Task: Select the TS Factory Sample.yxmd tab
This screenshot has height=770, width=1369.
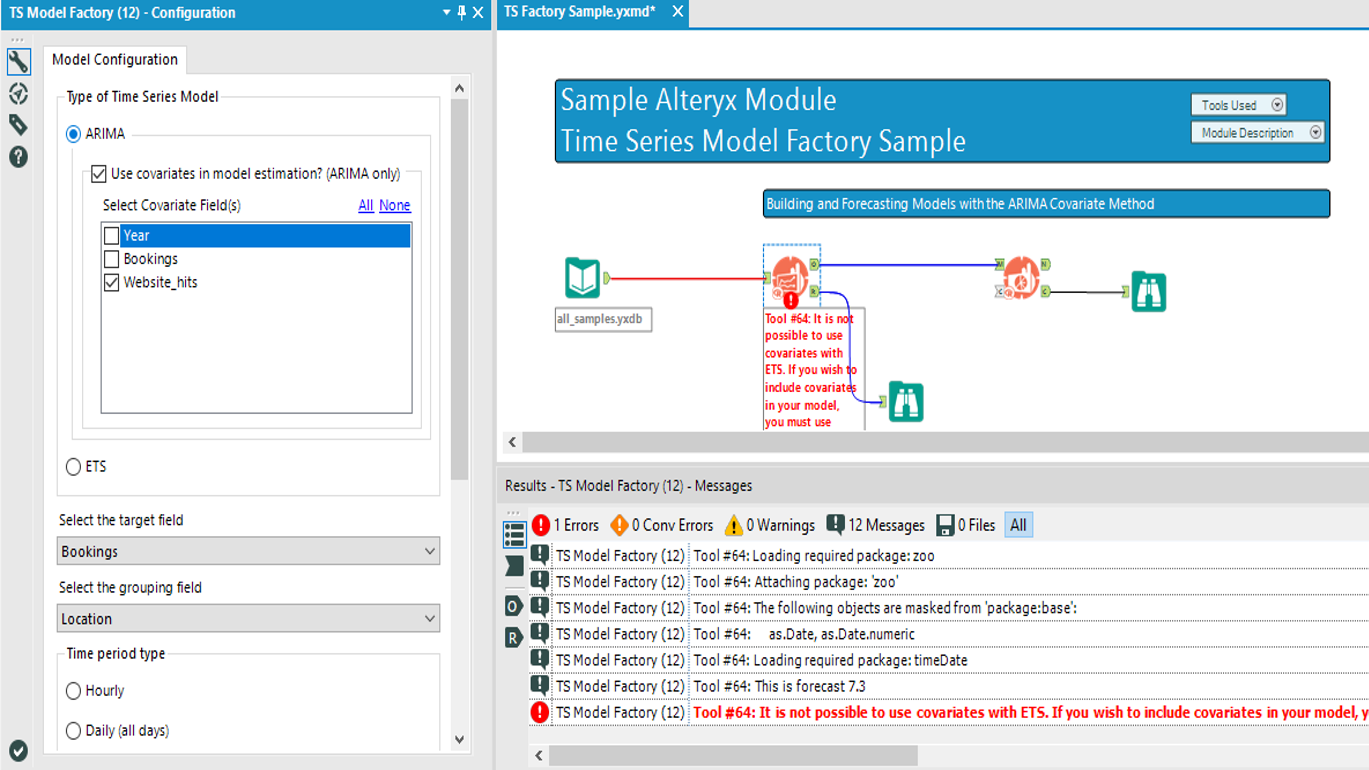Action: point(580,12)
